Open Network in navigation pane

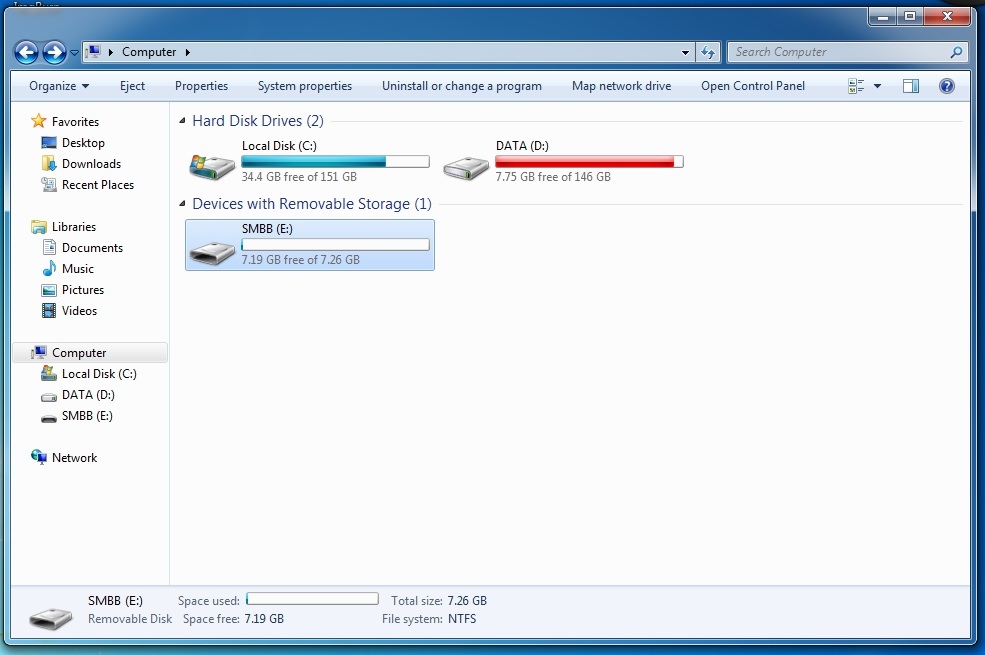[x=74, y=458]
